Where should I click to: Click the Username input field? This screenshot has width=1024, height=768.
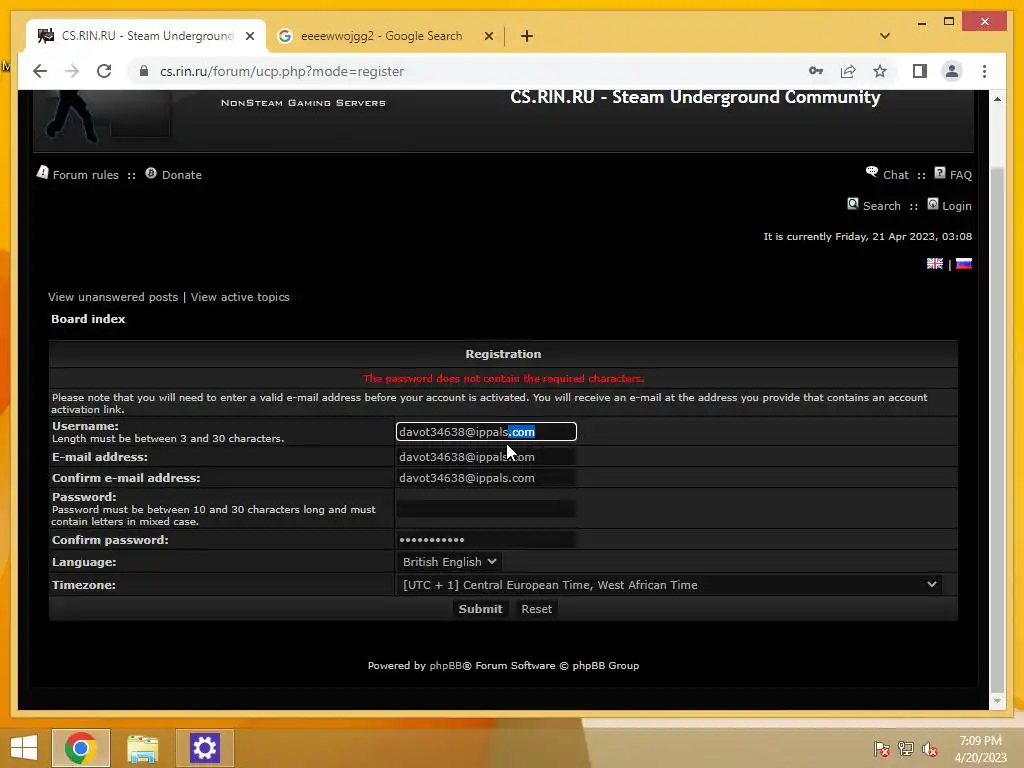tap(486, 432)
